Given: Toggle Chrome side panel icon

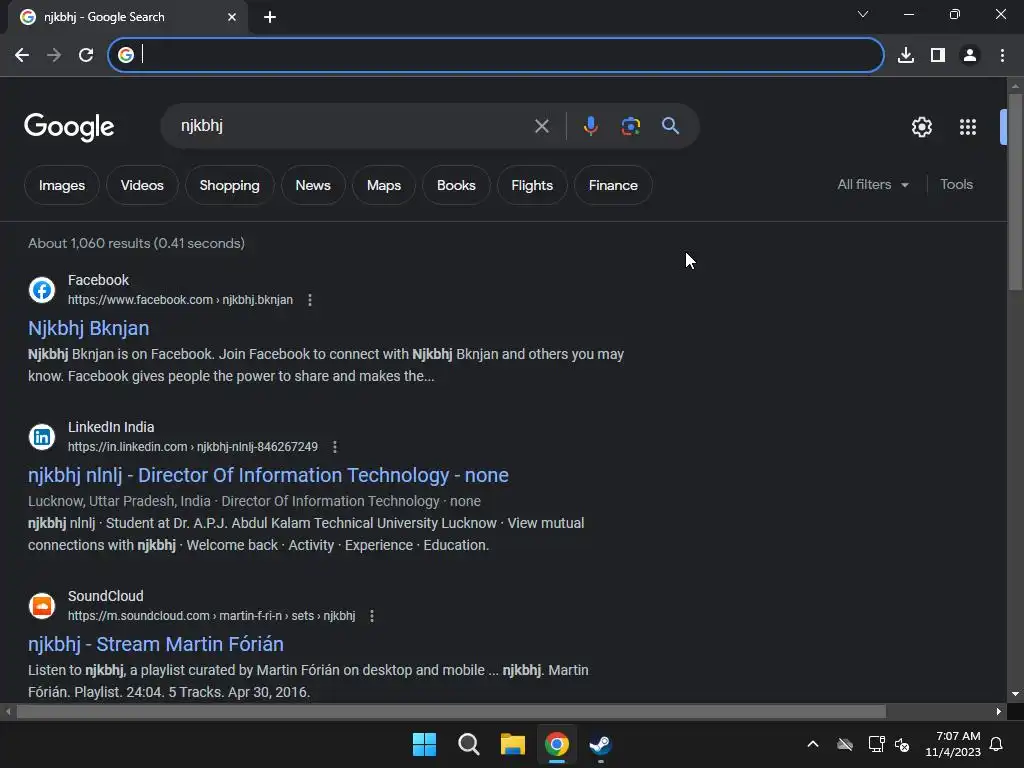Looking at the screenshot, I should tap(938, 55).
